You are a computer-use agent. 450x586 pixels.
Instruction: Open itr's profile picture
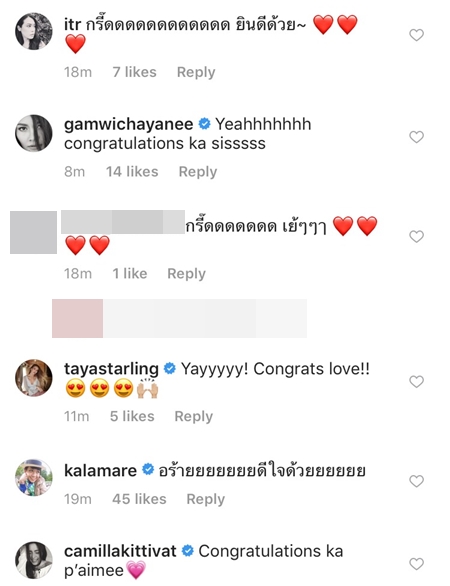pyautogui.click(x=34, y=31)
